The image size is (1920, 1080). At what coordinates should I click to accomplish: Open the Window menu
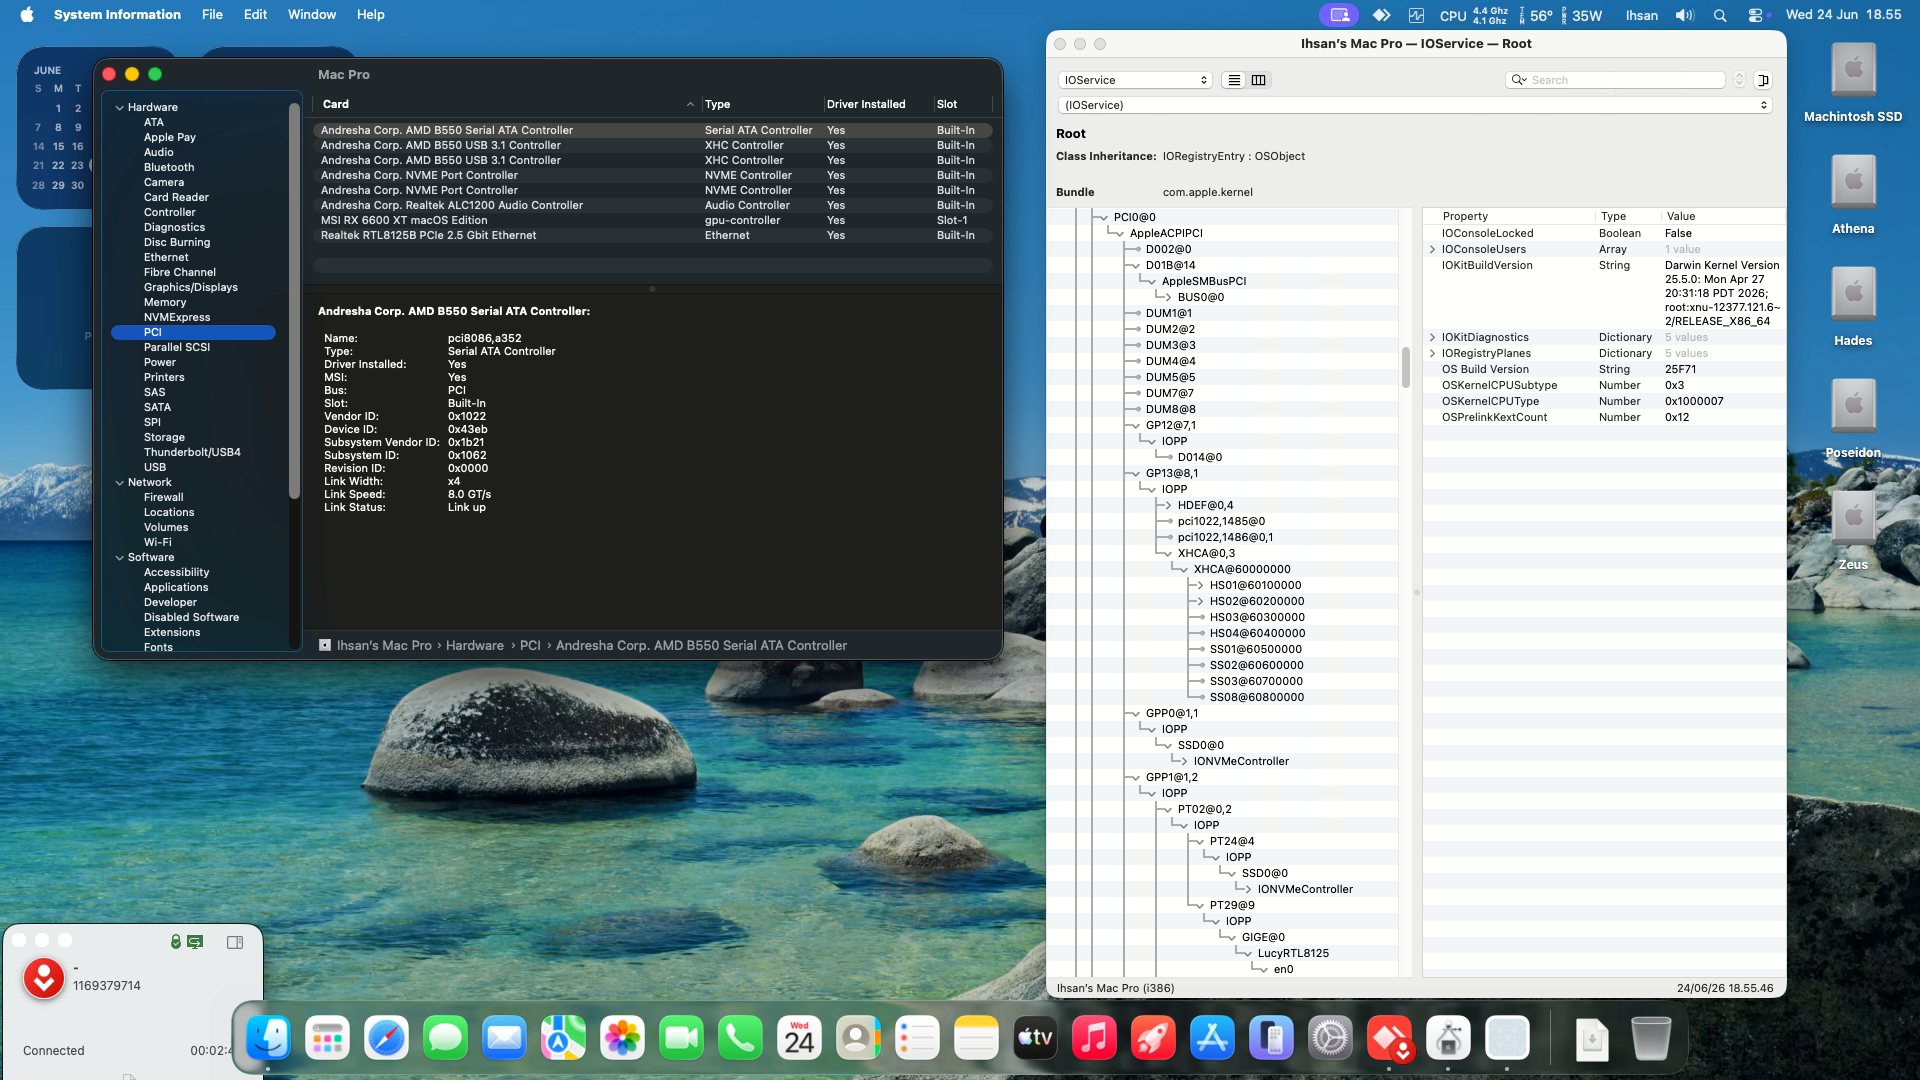[312, 15]
